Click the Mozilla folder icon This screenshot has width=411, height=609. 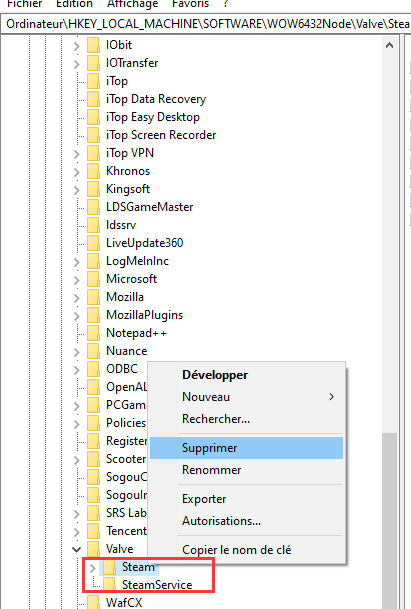coord(93,297)
